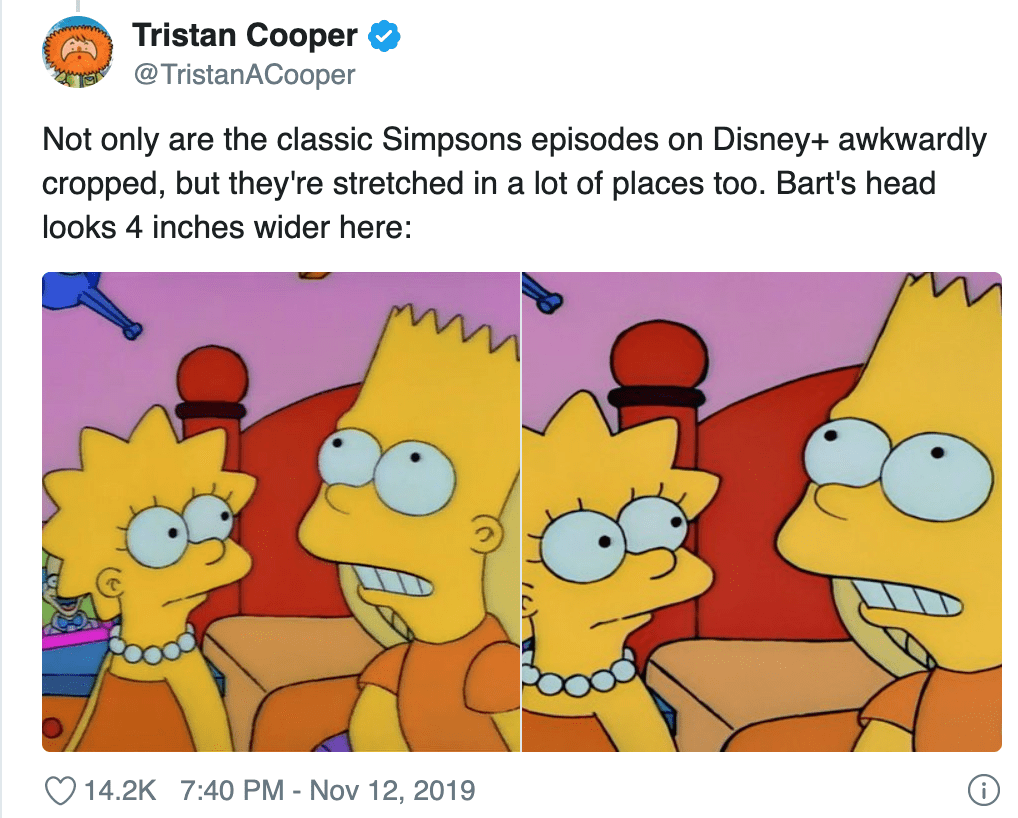Click the tweet text about Disney+ cropping

click(x=514, y=183)
